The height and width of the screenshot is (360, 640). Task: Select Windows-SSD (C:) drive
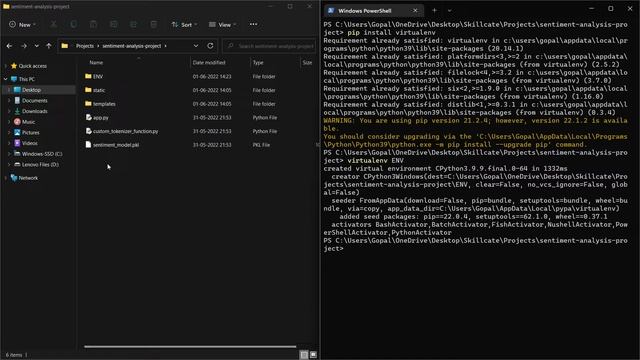pyautogui.click(x=42, y=154)
